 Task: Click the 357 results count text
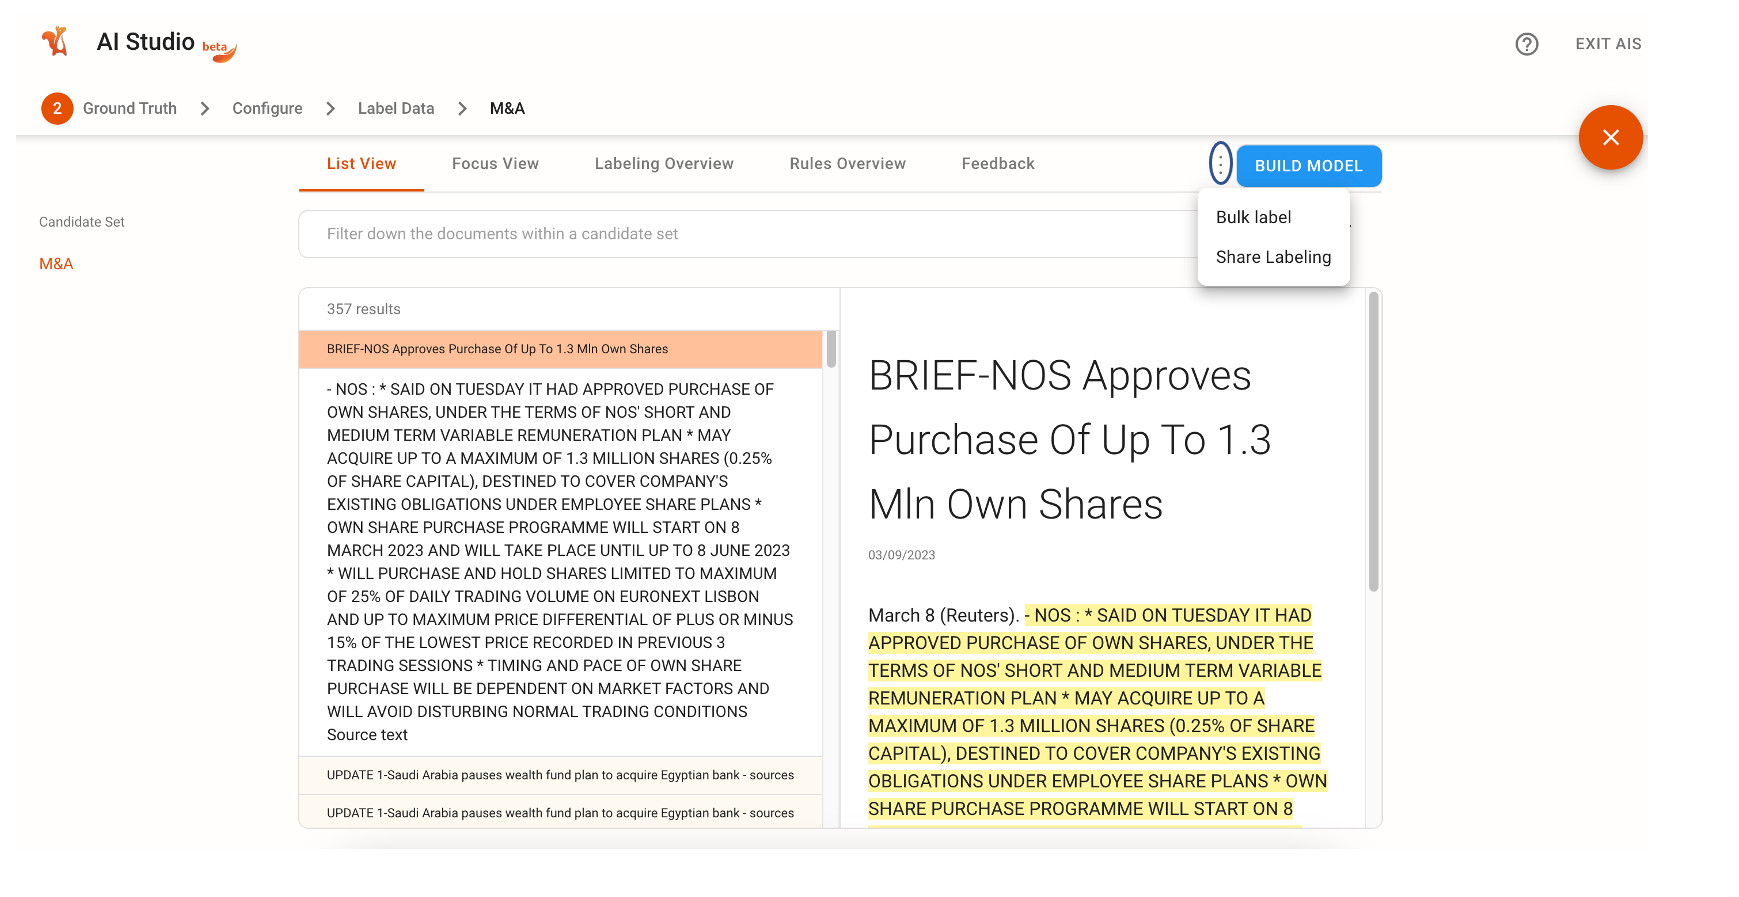point(363,309)
